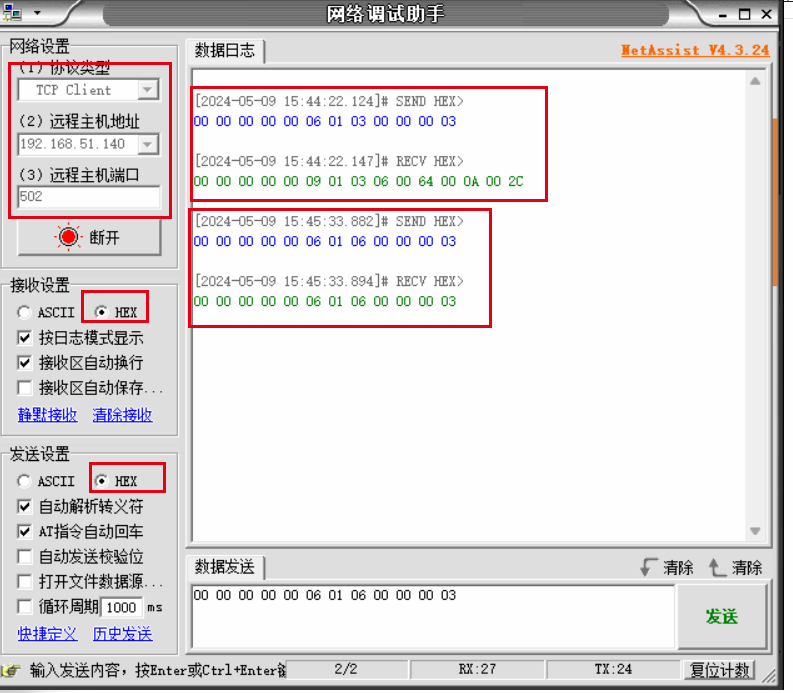
Task: Select HEX in receive settings
Action: point(116,313)
